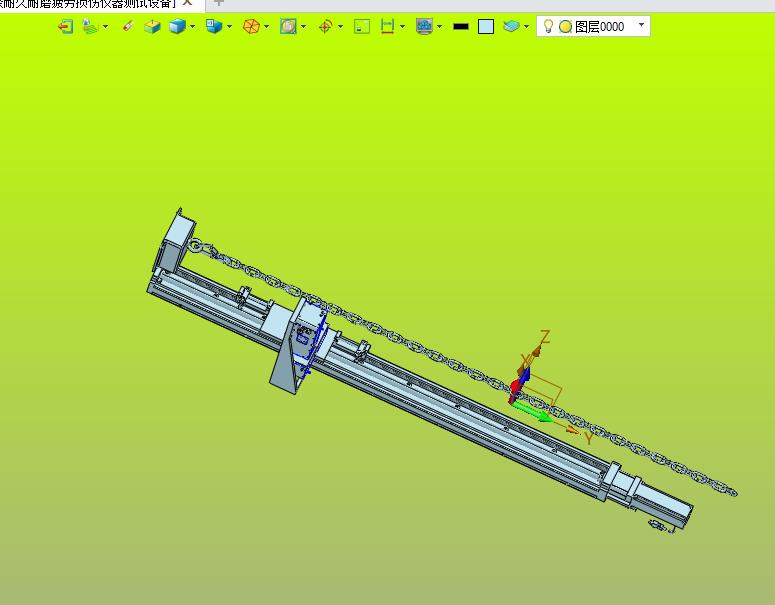The image size is (775, 605).
Task: Select the ring at chain's upper end
Action: (x=195, y=246)
